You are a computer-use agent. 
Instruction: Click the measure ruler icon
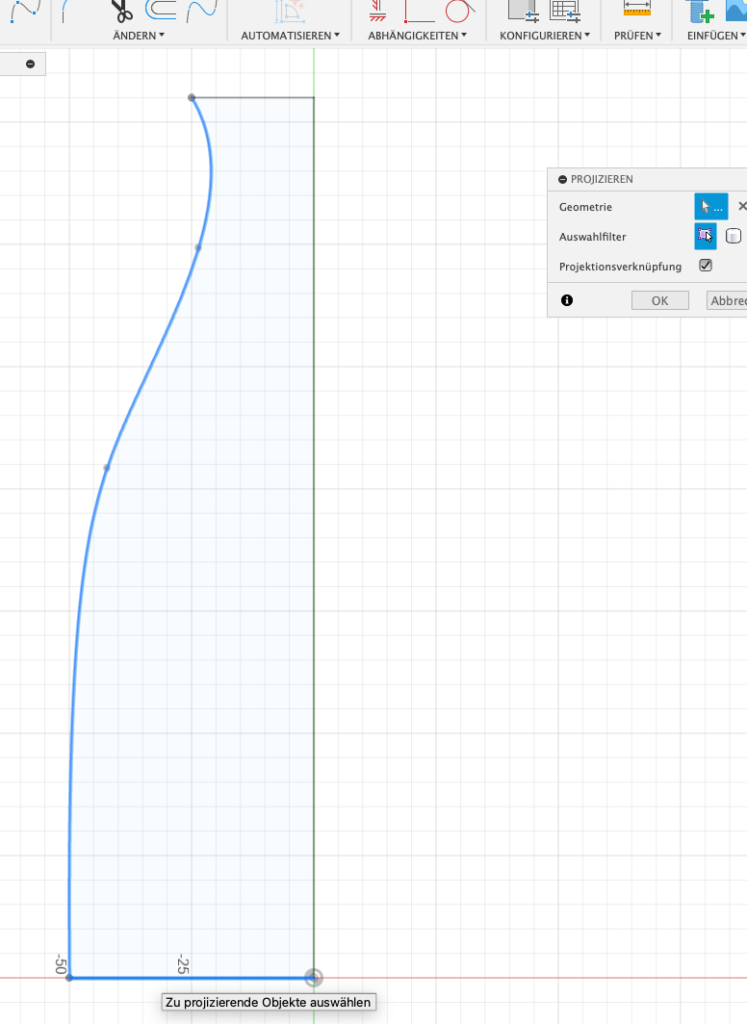point(636,9)
